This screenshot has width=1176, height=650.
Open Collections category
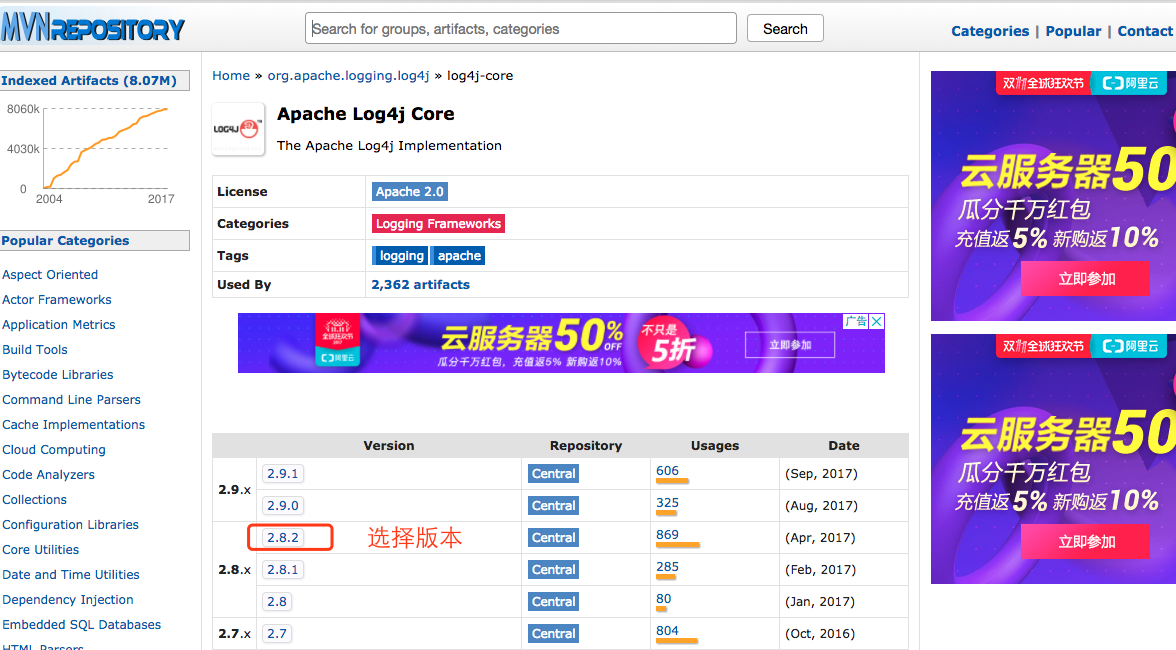click(34, 499)
